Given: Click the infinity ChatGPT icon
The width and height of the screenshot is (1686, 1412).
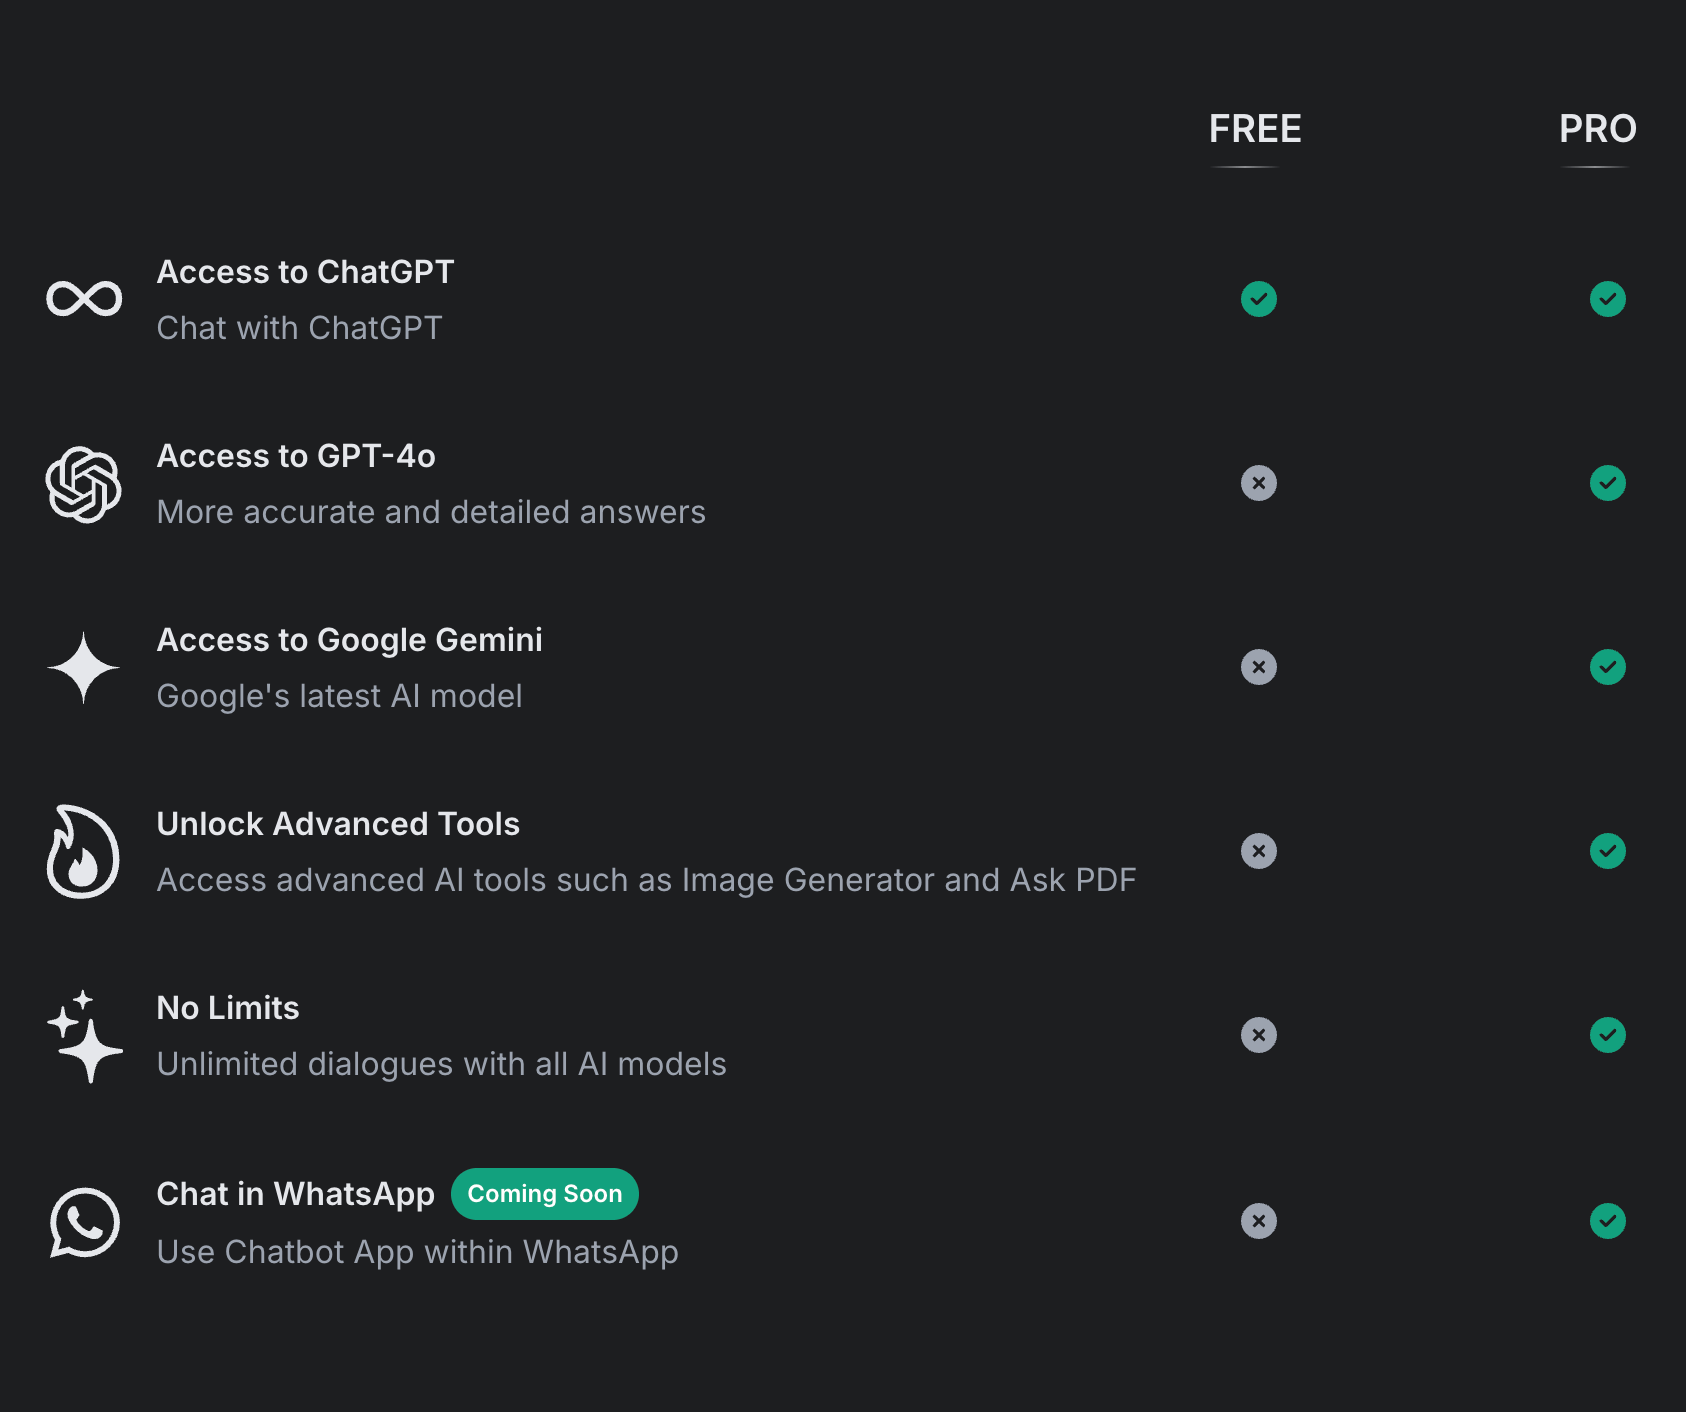Looking at the screenshot, I should pyautogui.click(x=84, y=298).
